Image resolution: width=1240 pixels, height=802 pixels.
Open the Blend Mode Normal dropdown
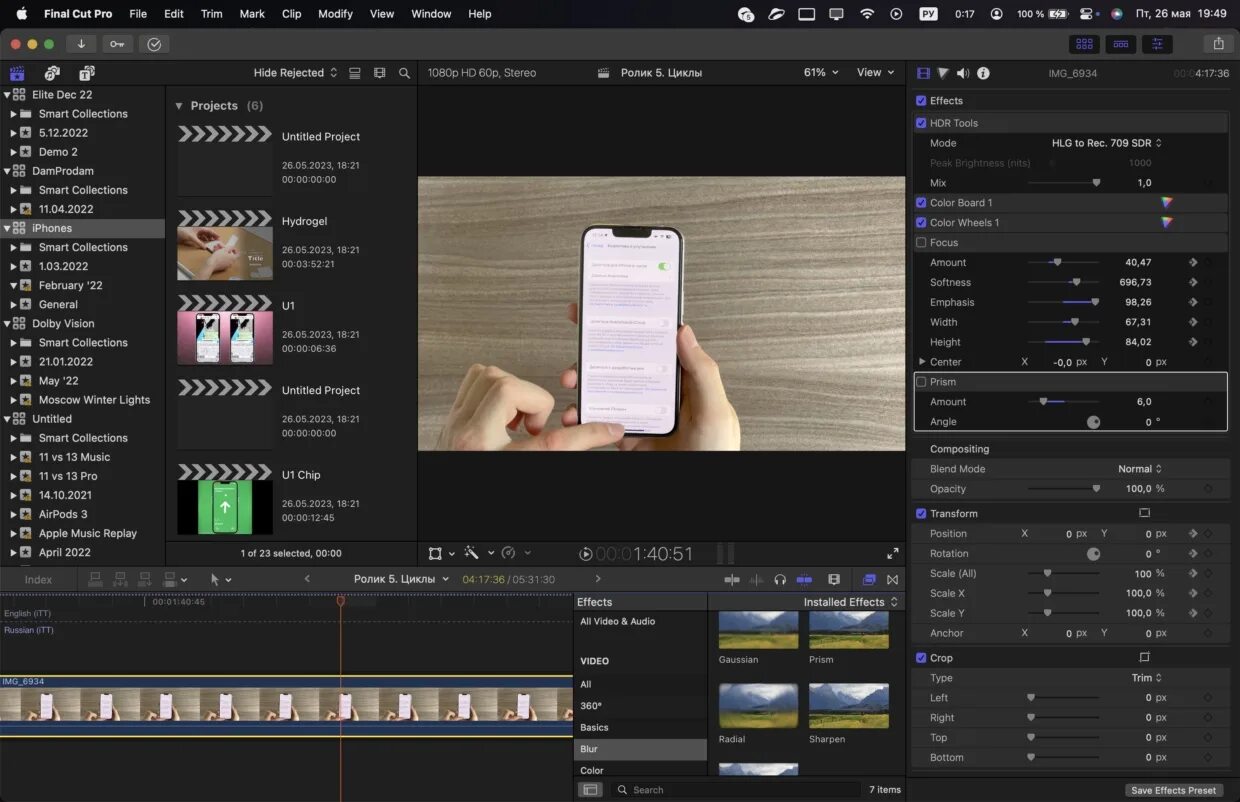(1140, 469)
